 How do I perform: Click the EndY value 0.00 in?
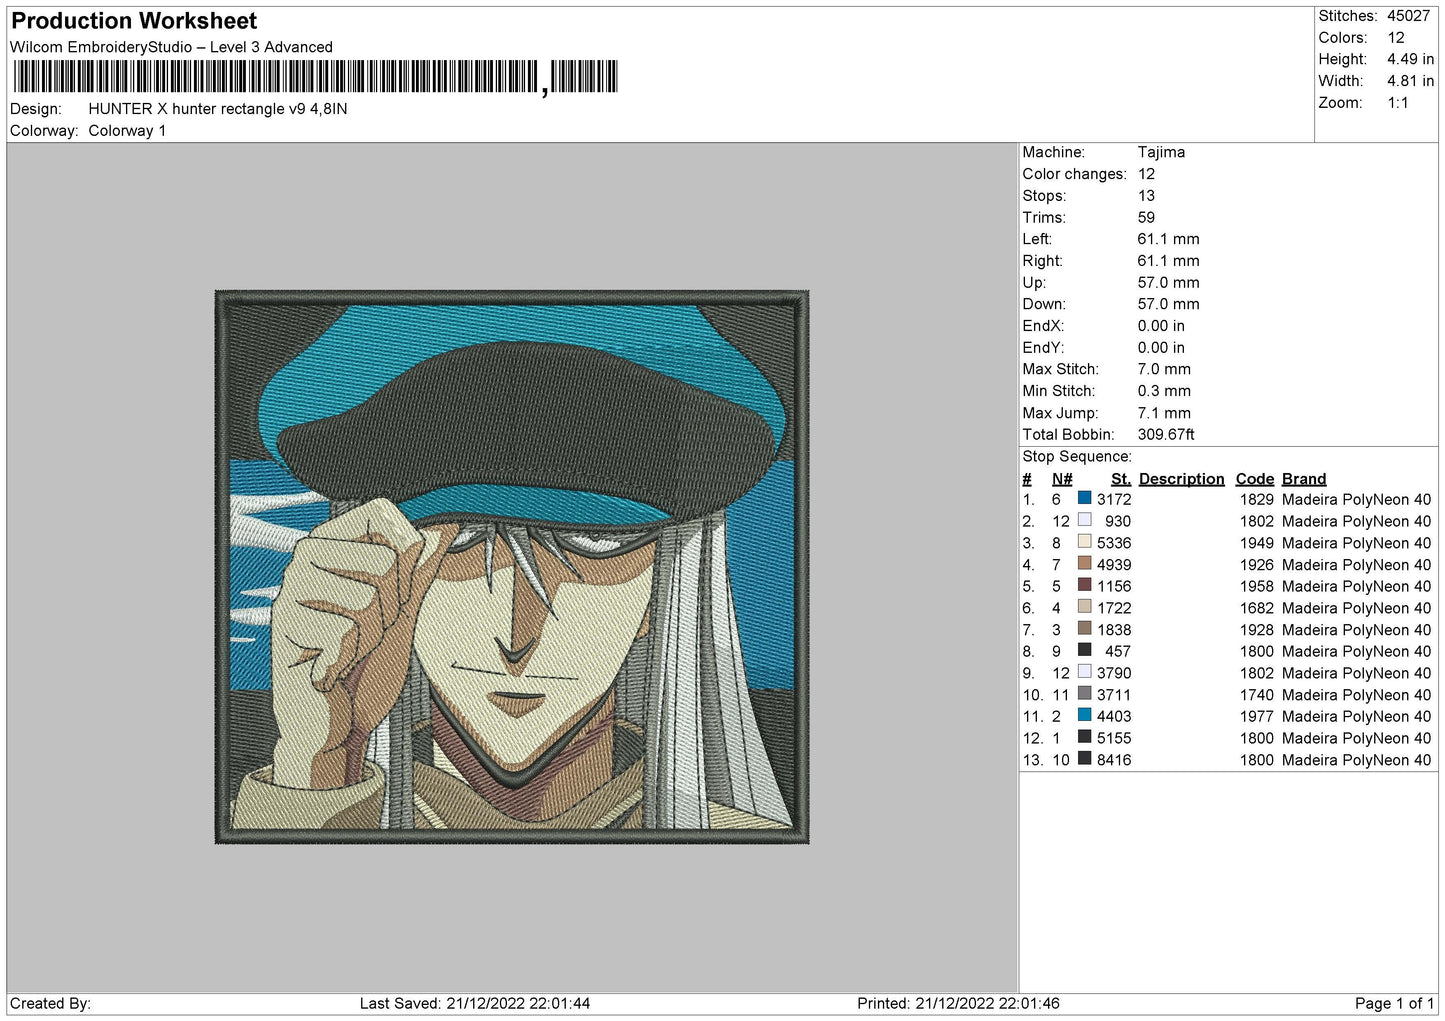point(1161,348)
